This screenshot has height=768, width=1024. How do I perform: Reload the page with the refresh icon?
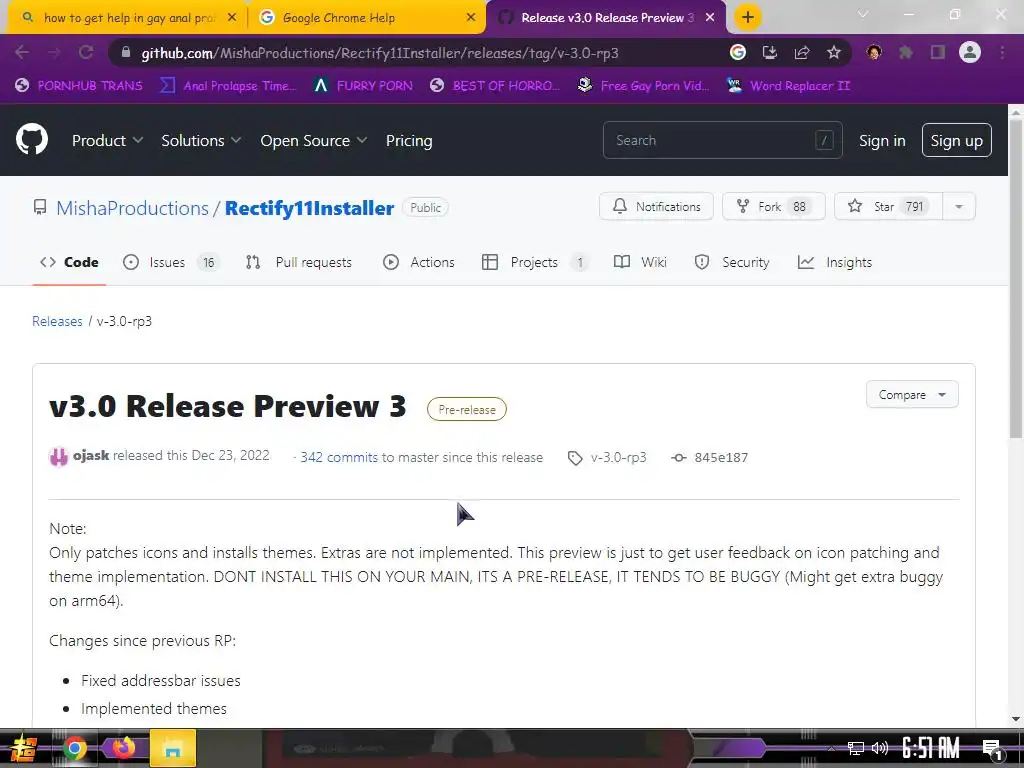(x=86, y=52)
